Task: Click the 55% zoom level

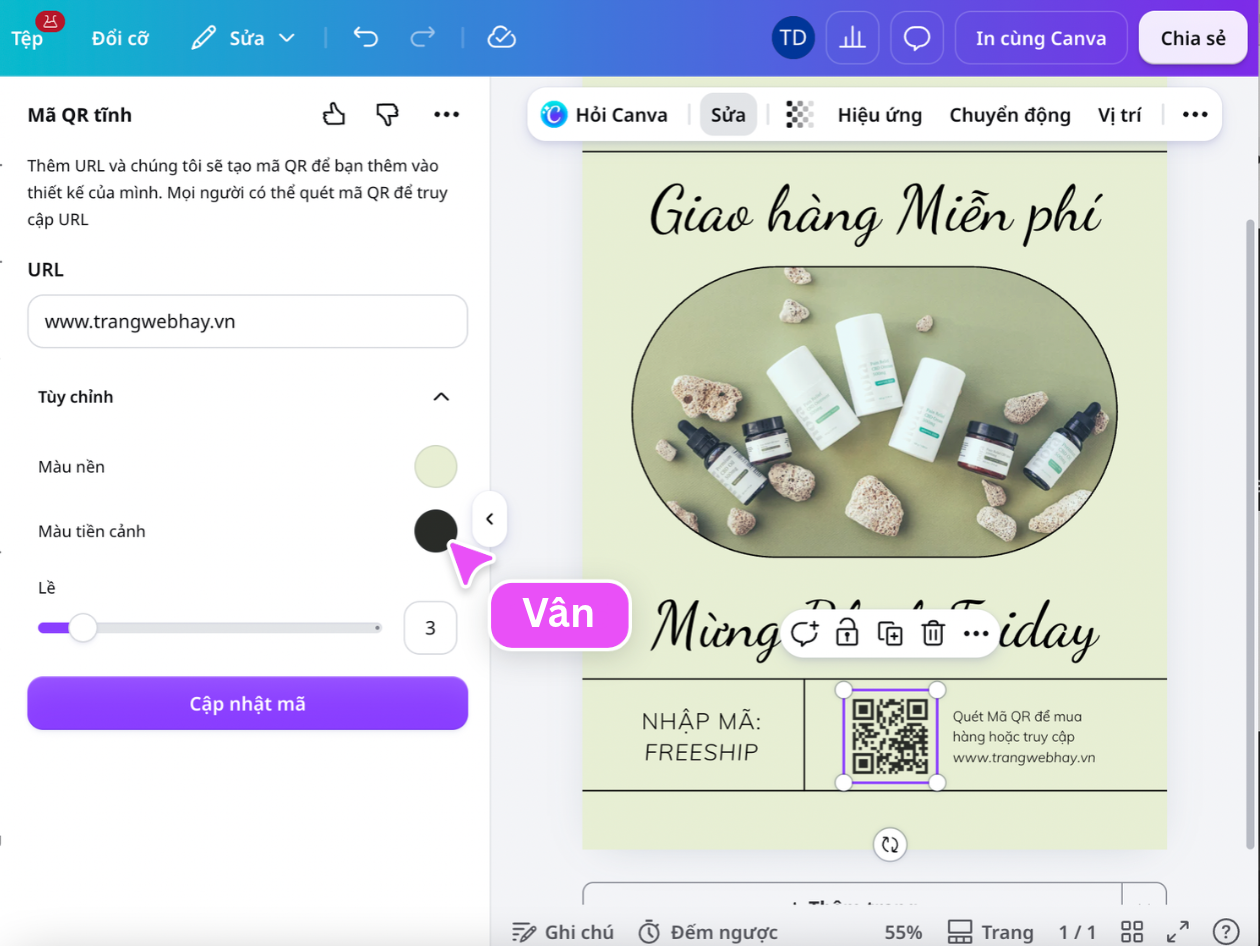Action: (903, 932)
